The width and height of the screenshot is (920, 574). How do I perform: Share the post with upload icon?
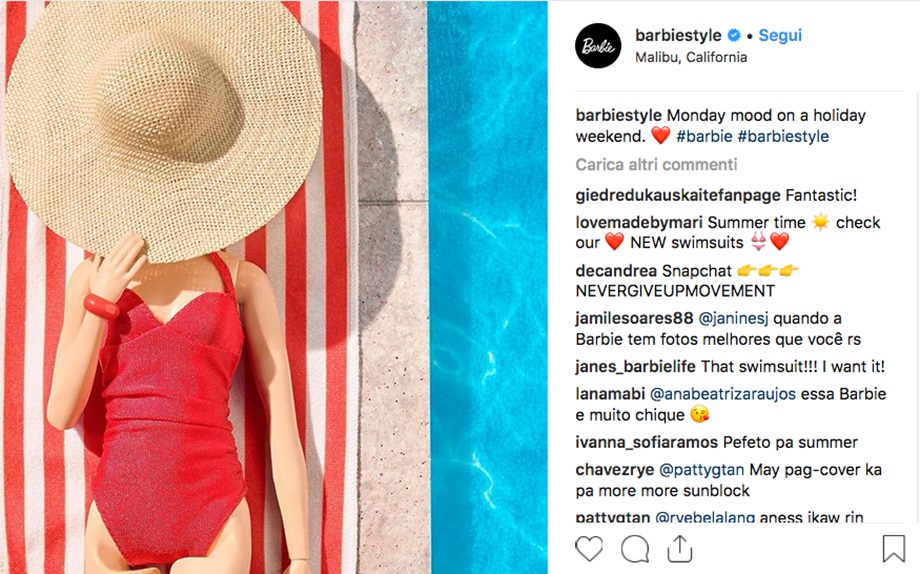[679, 549]
